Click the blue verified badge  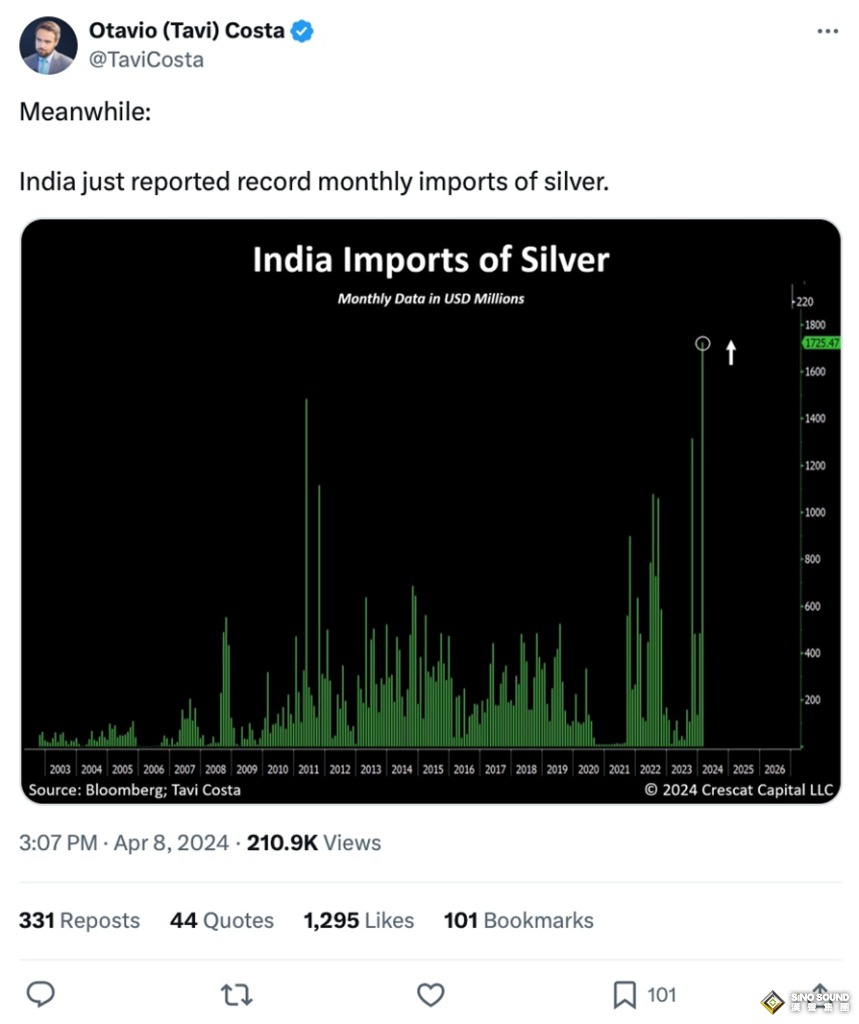pos(302,31)
